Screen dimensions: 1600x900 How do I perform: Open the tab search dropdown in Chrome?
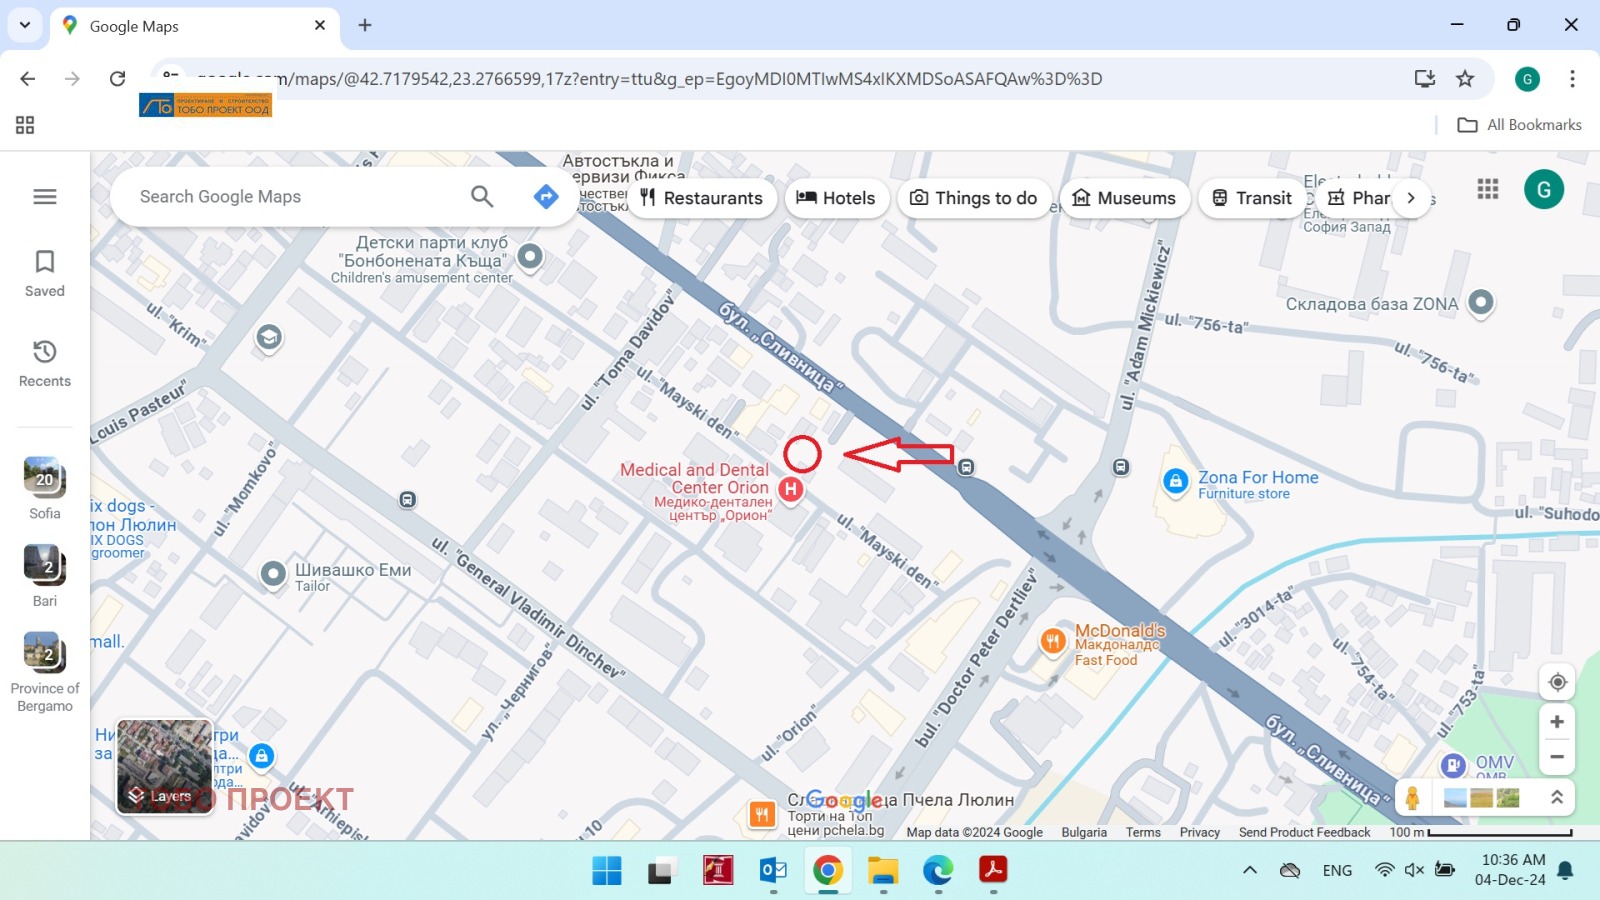point(25,25)
